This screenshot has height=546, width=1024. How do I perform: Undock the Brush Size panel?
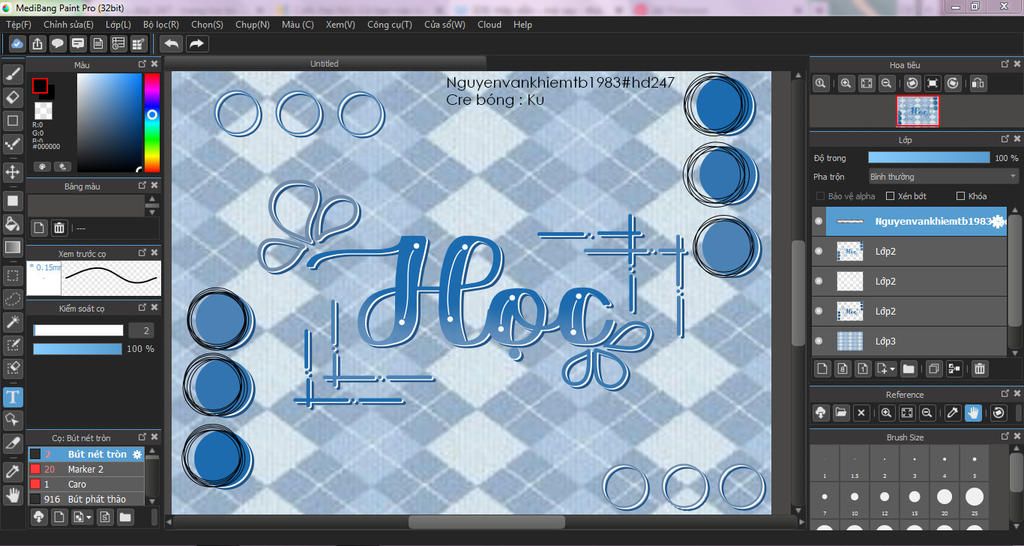(1006, 436)
